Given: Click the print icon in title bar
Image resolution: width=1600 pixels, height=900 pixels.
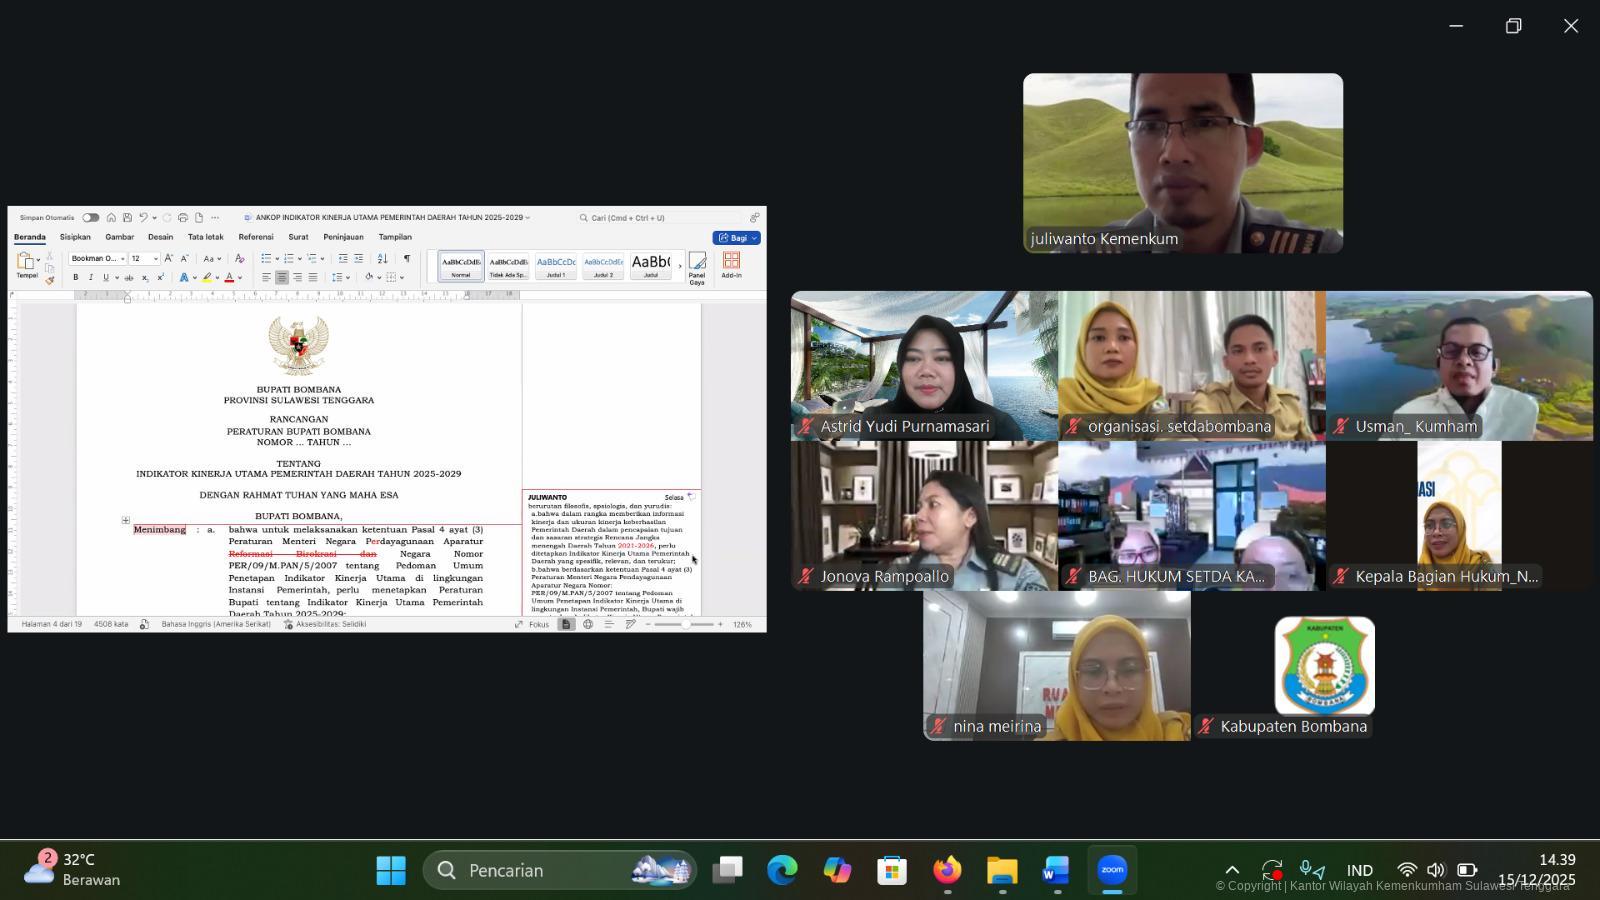Looking at the screenshot, I should [x=182, y=217].
